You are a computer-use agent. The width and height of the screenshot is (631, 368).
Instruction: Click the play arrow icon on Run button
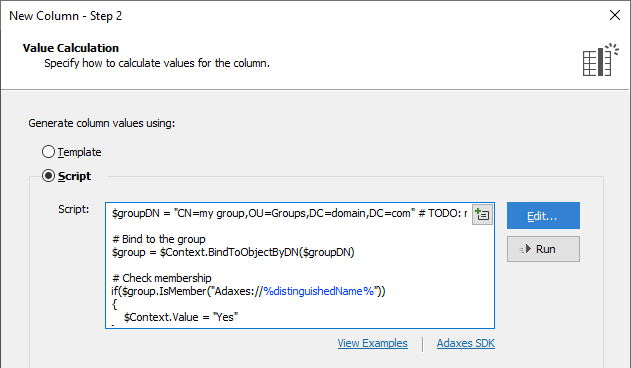tap(526, 249)
